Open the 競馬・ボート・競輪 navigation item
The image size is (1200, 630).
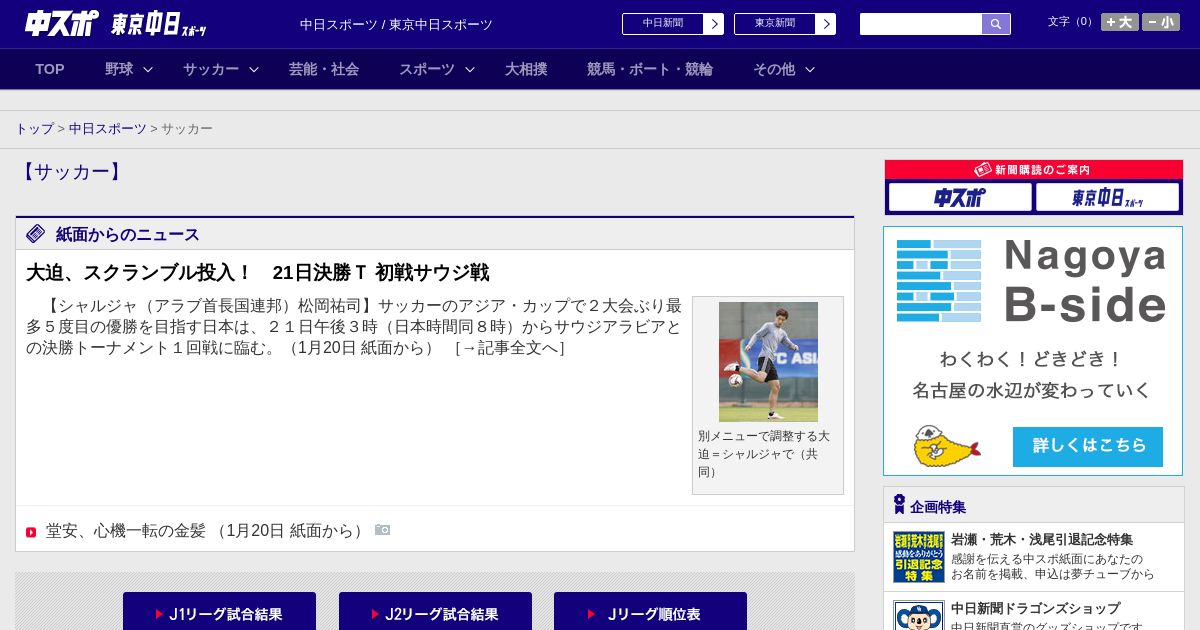coord(650,69)
